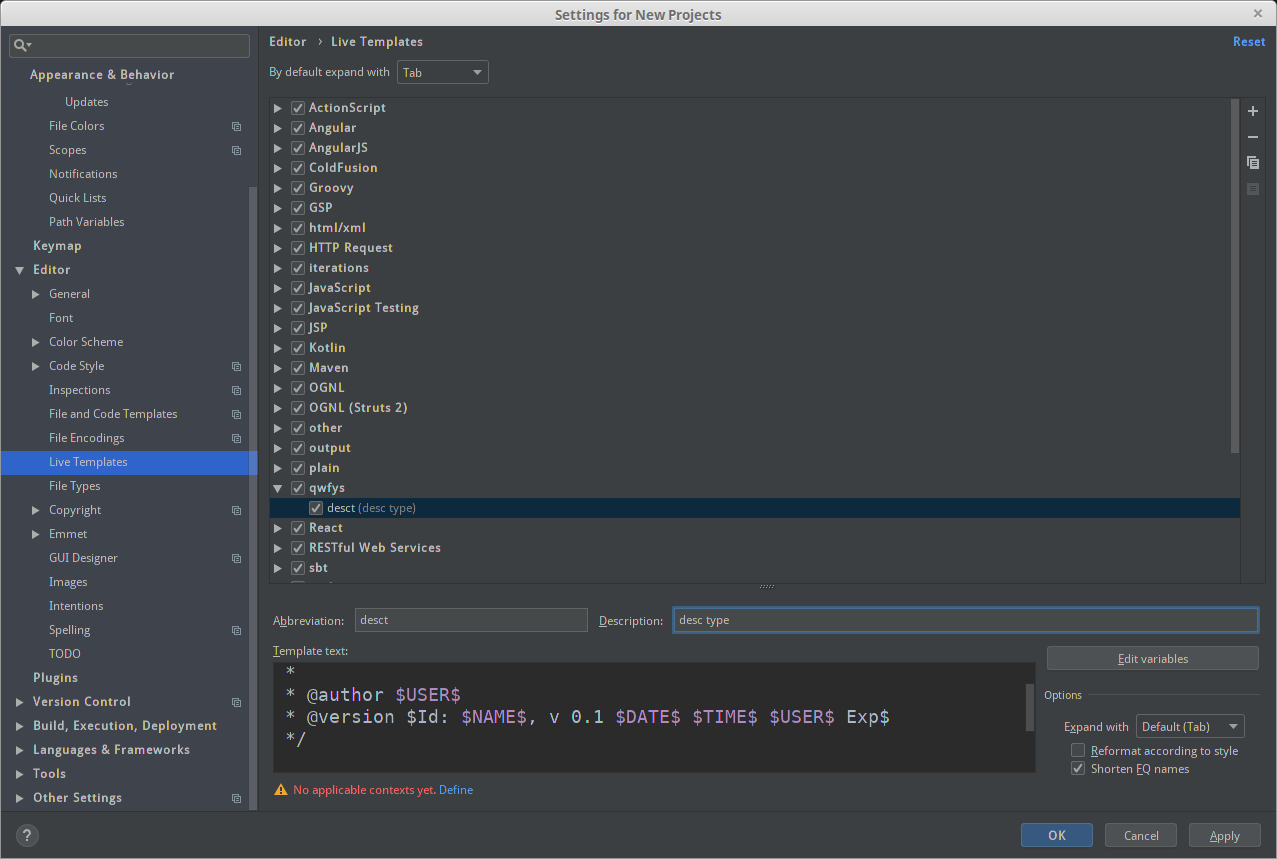Screen dimensions: 1277x859
Task: Duplicate the selected template using copy icon
Action: 1253,163
